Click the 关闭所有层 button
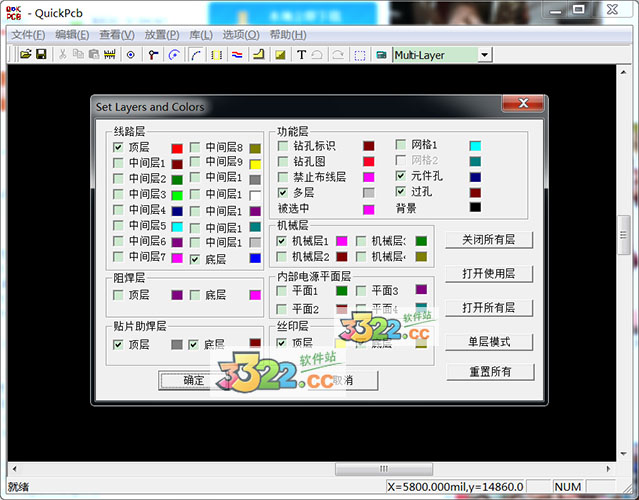Screen dimensions: 639x500 point(490,240)
